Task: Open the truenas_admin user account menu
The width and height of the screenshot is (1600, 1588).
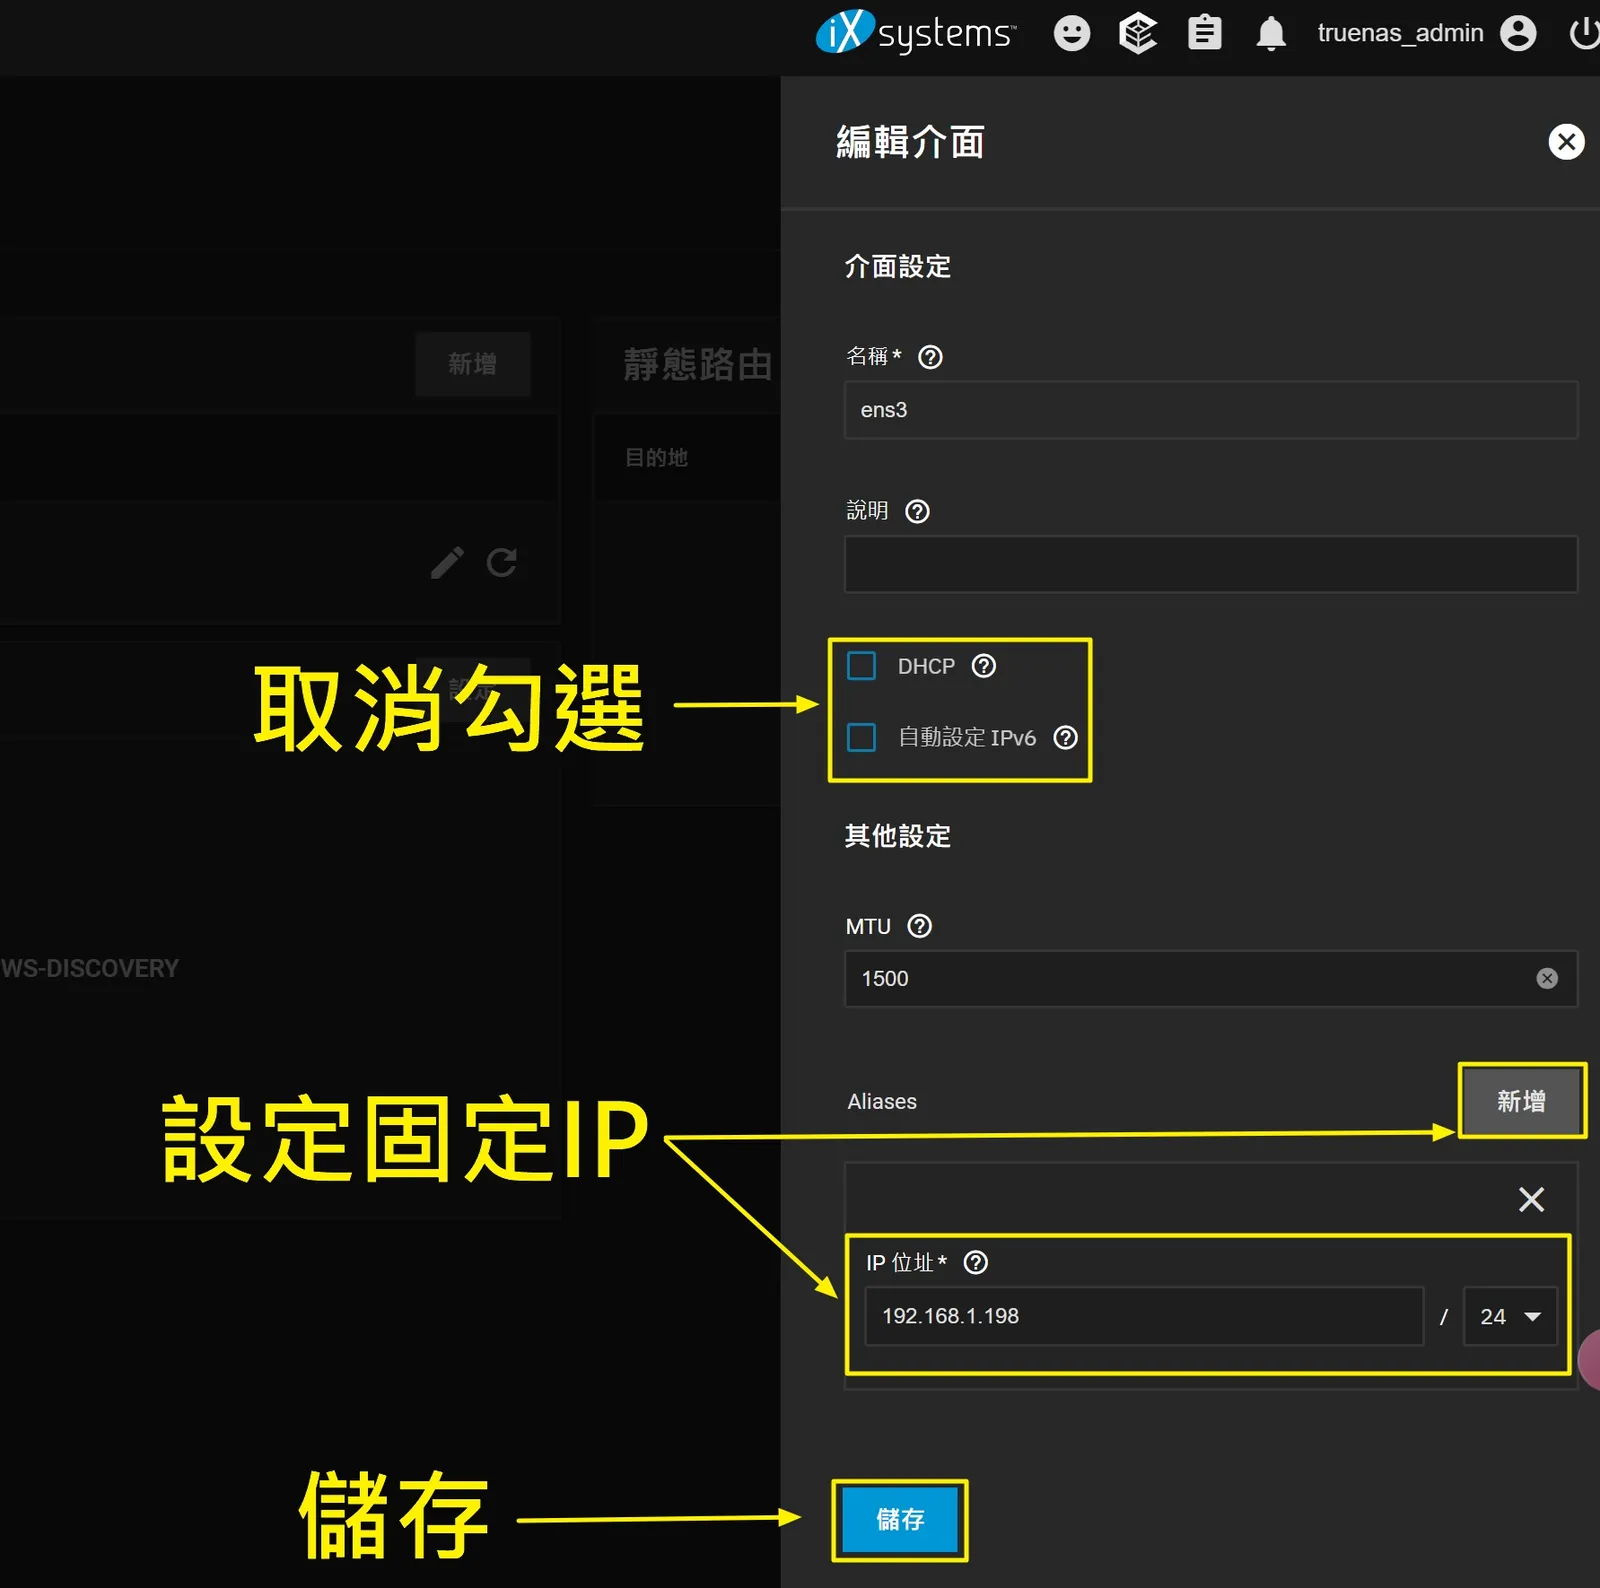Action: tap(1426, 33)
